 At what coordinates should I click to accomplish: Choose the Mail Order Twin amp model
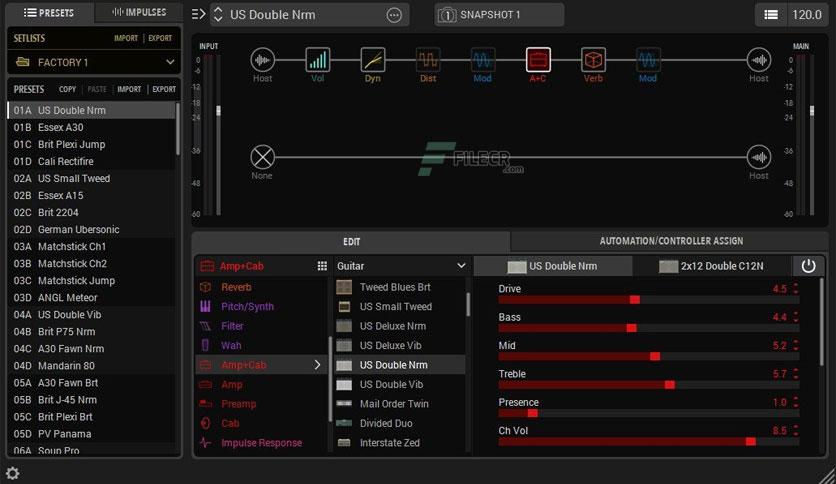[400, 404]
